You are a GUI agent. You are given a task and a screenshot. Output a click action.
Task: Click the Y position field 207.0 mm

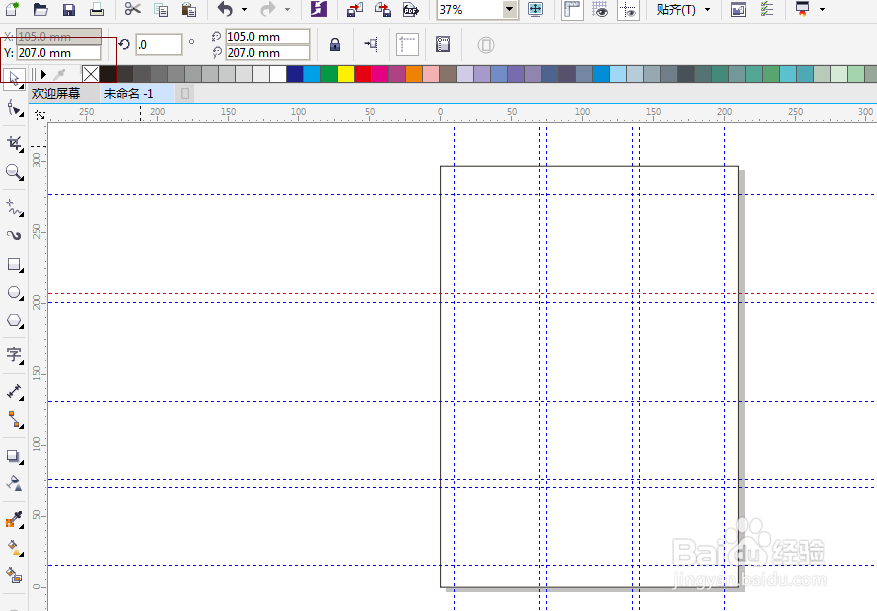[x=59, y=53]
